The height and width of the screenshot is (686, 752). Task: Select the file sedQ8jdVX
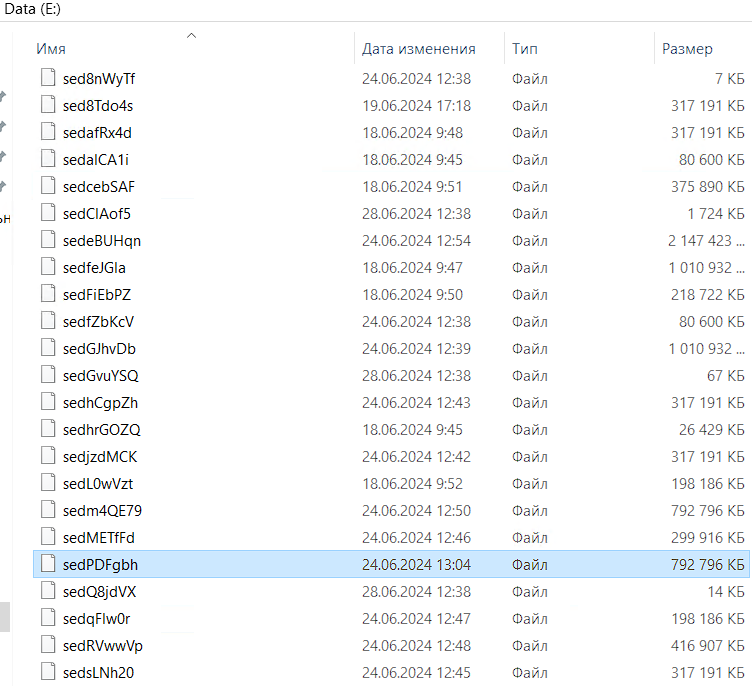pyautogui.click(x=99, y=591)
